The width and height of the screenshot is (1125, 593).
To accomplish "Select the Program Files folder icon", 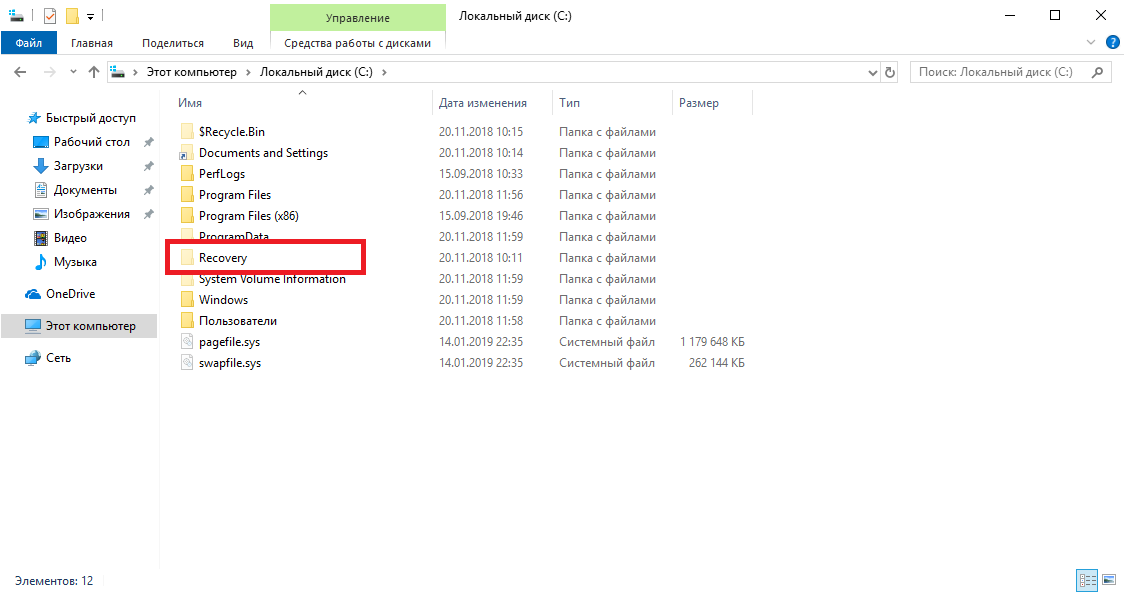I will pos(187,194).
